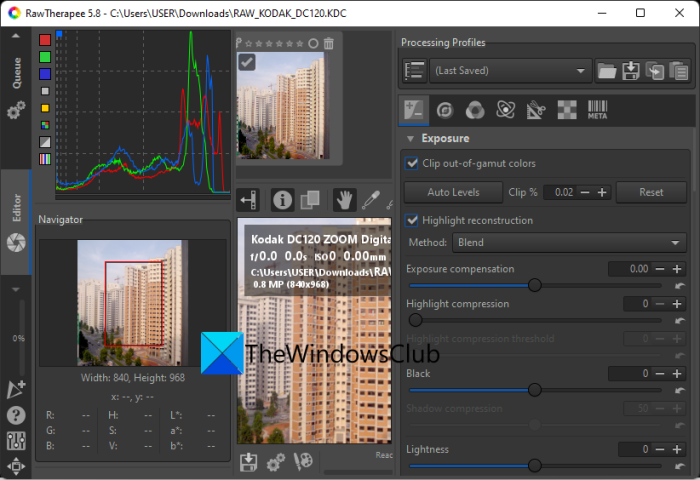Send image to external editor
The height and width of the screenshot is (480, 700).
[x=304, y=462]
